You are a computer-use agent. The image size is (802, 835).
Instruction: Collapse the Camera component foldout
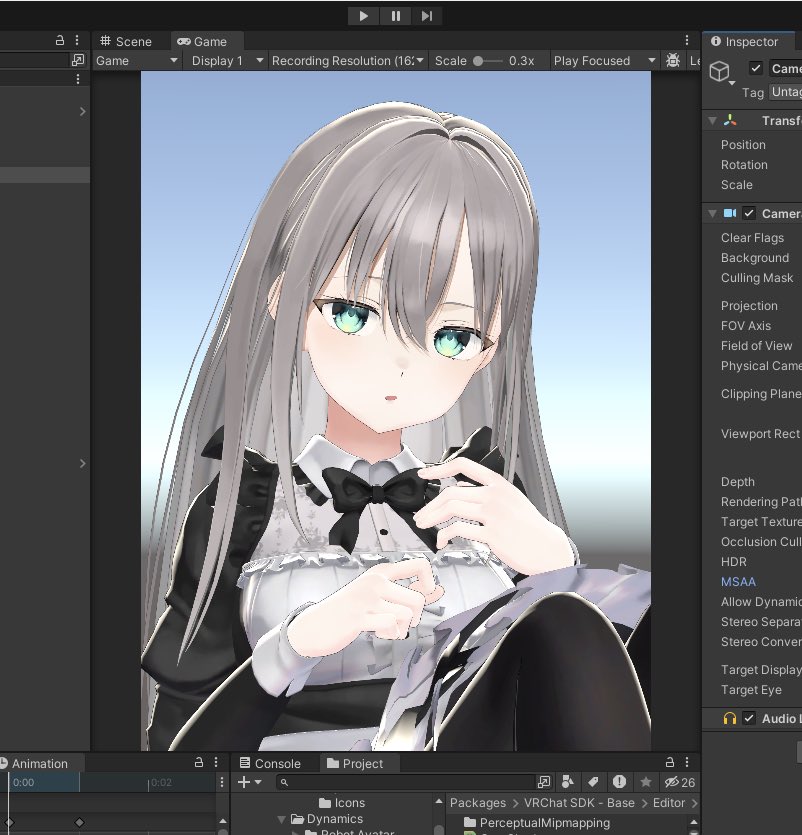tap(713, 214)
